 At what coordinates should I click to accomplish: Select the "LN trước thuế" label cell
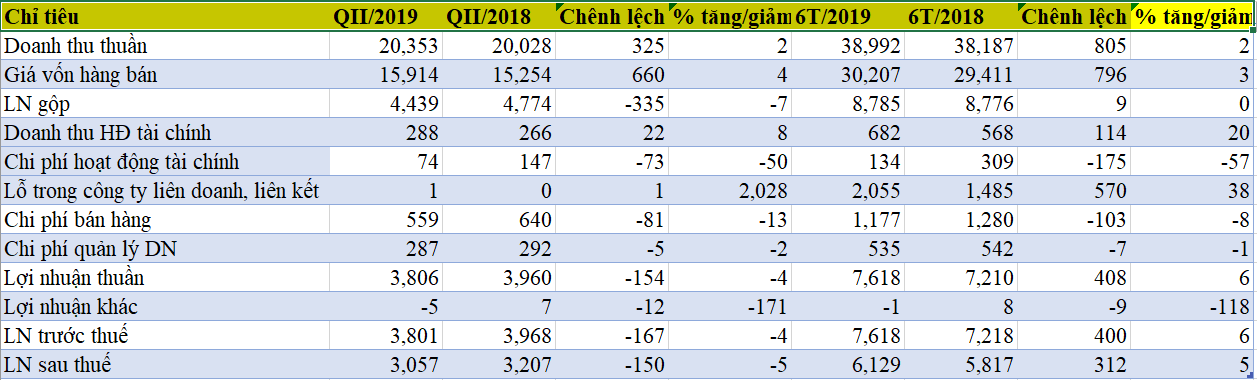pos(166,335)
